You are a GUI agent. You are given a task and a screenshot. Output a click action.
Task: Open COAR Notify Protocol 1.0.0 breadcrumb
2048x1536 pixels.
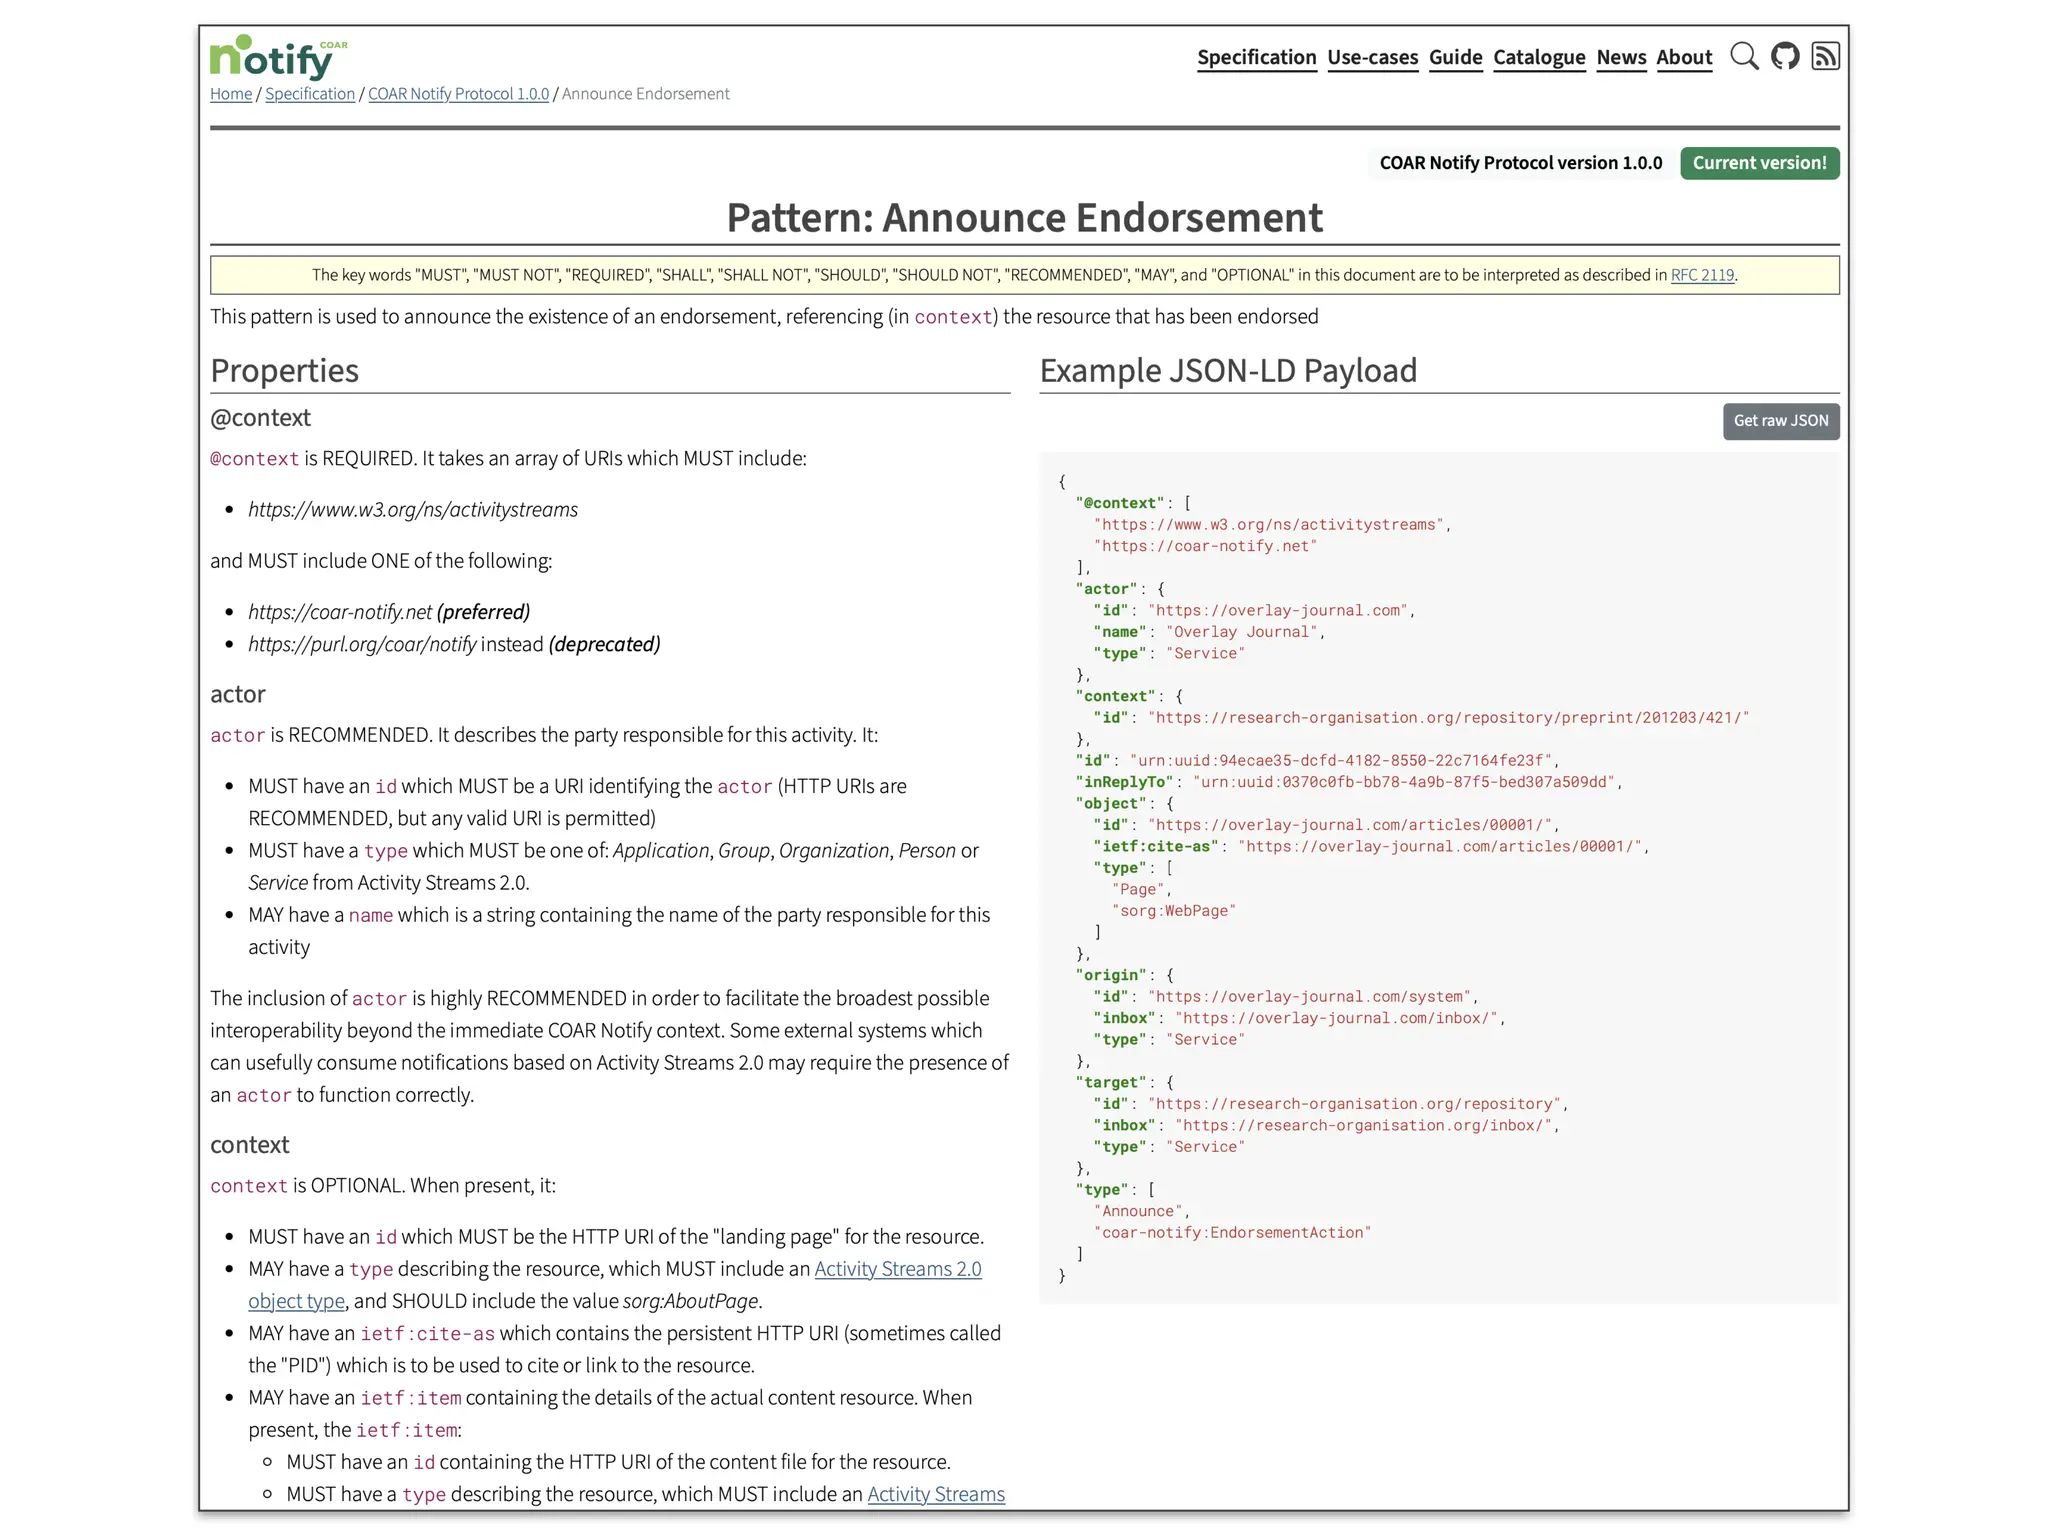click(x=458, y=94)
